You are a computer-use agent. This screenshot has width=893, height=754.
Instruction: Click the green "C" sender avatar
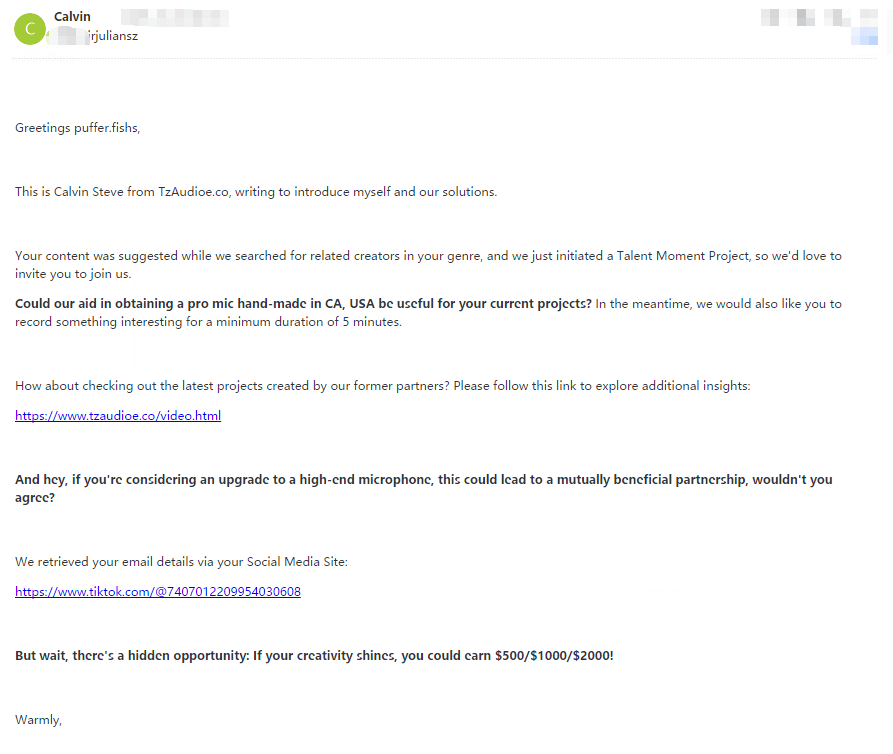[29, 29]
